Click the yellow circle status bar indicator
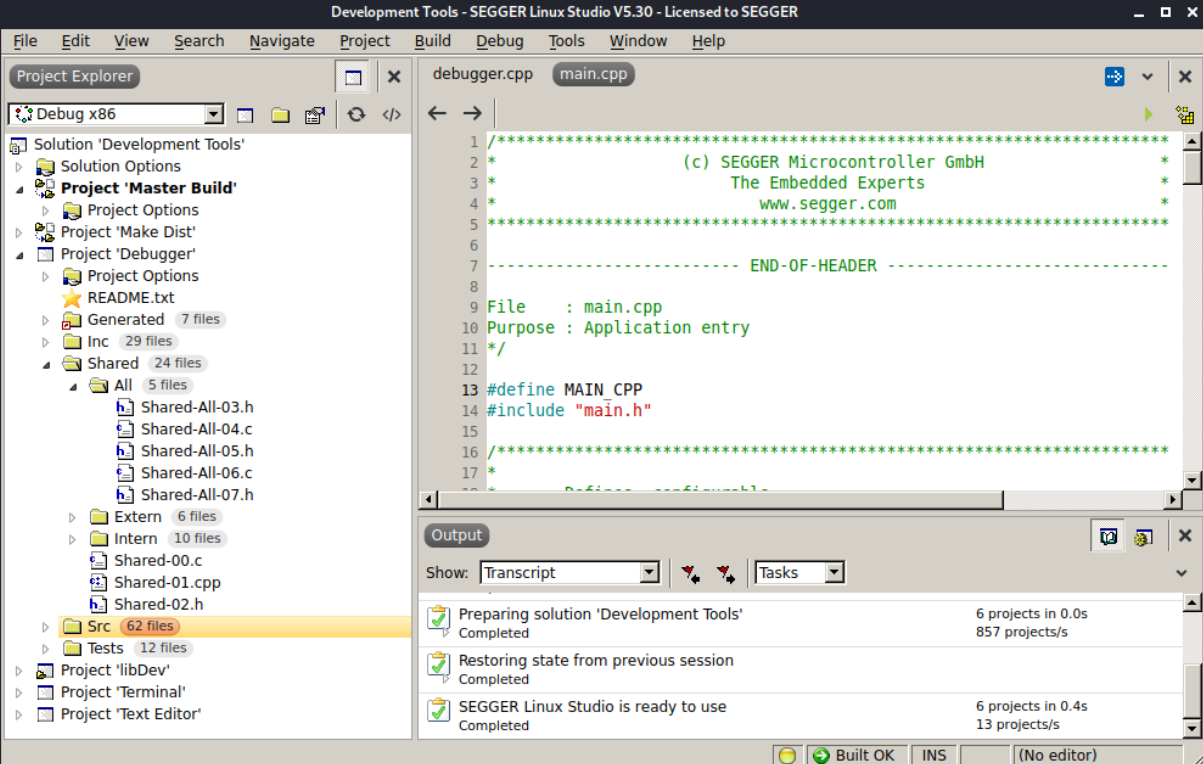The height and width of the screenshot is (764, 1203). (787, 755)
